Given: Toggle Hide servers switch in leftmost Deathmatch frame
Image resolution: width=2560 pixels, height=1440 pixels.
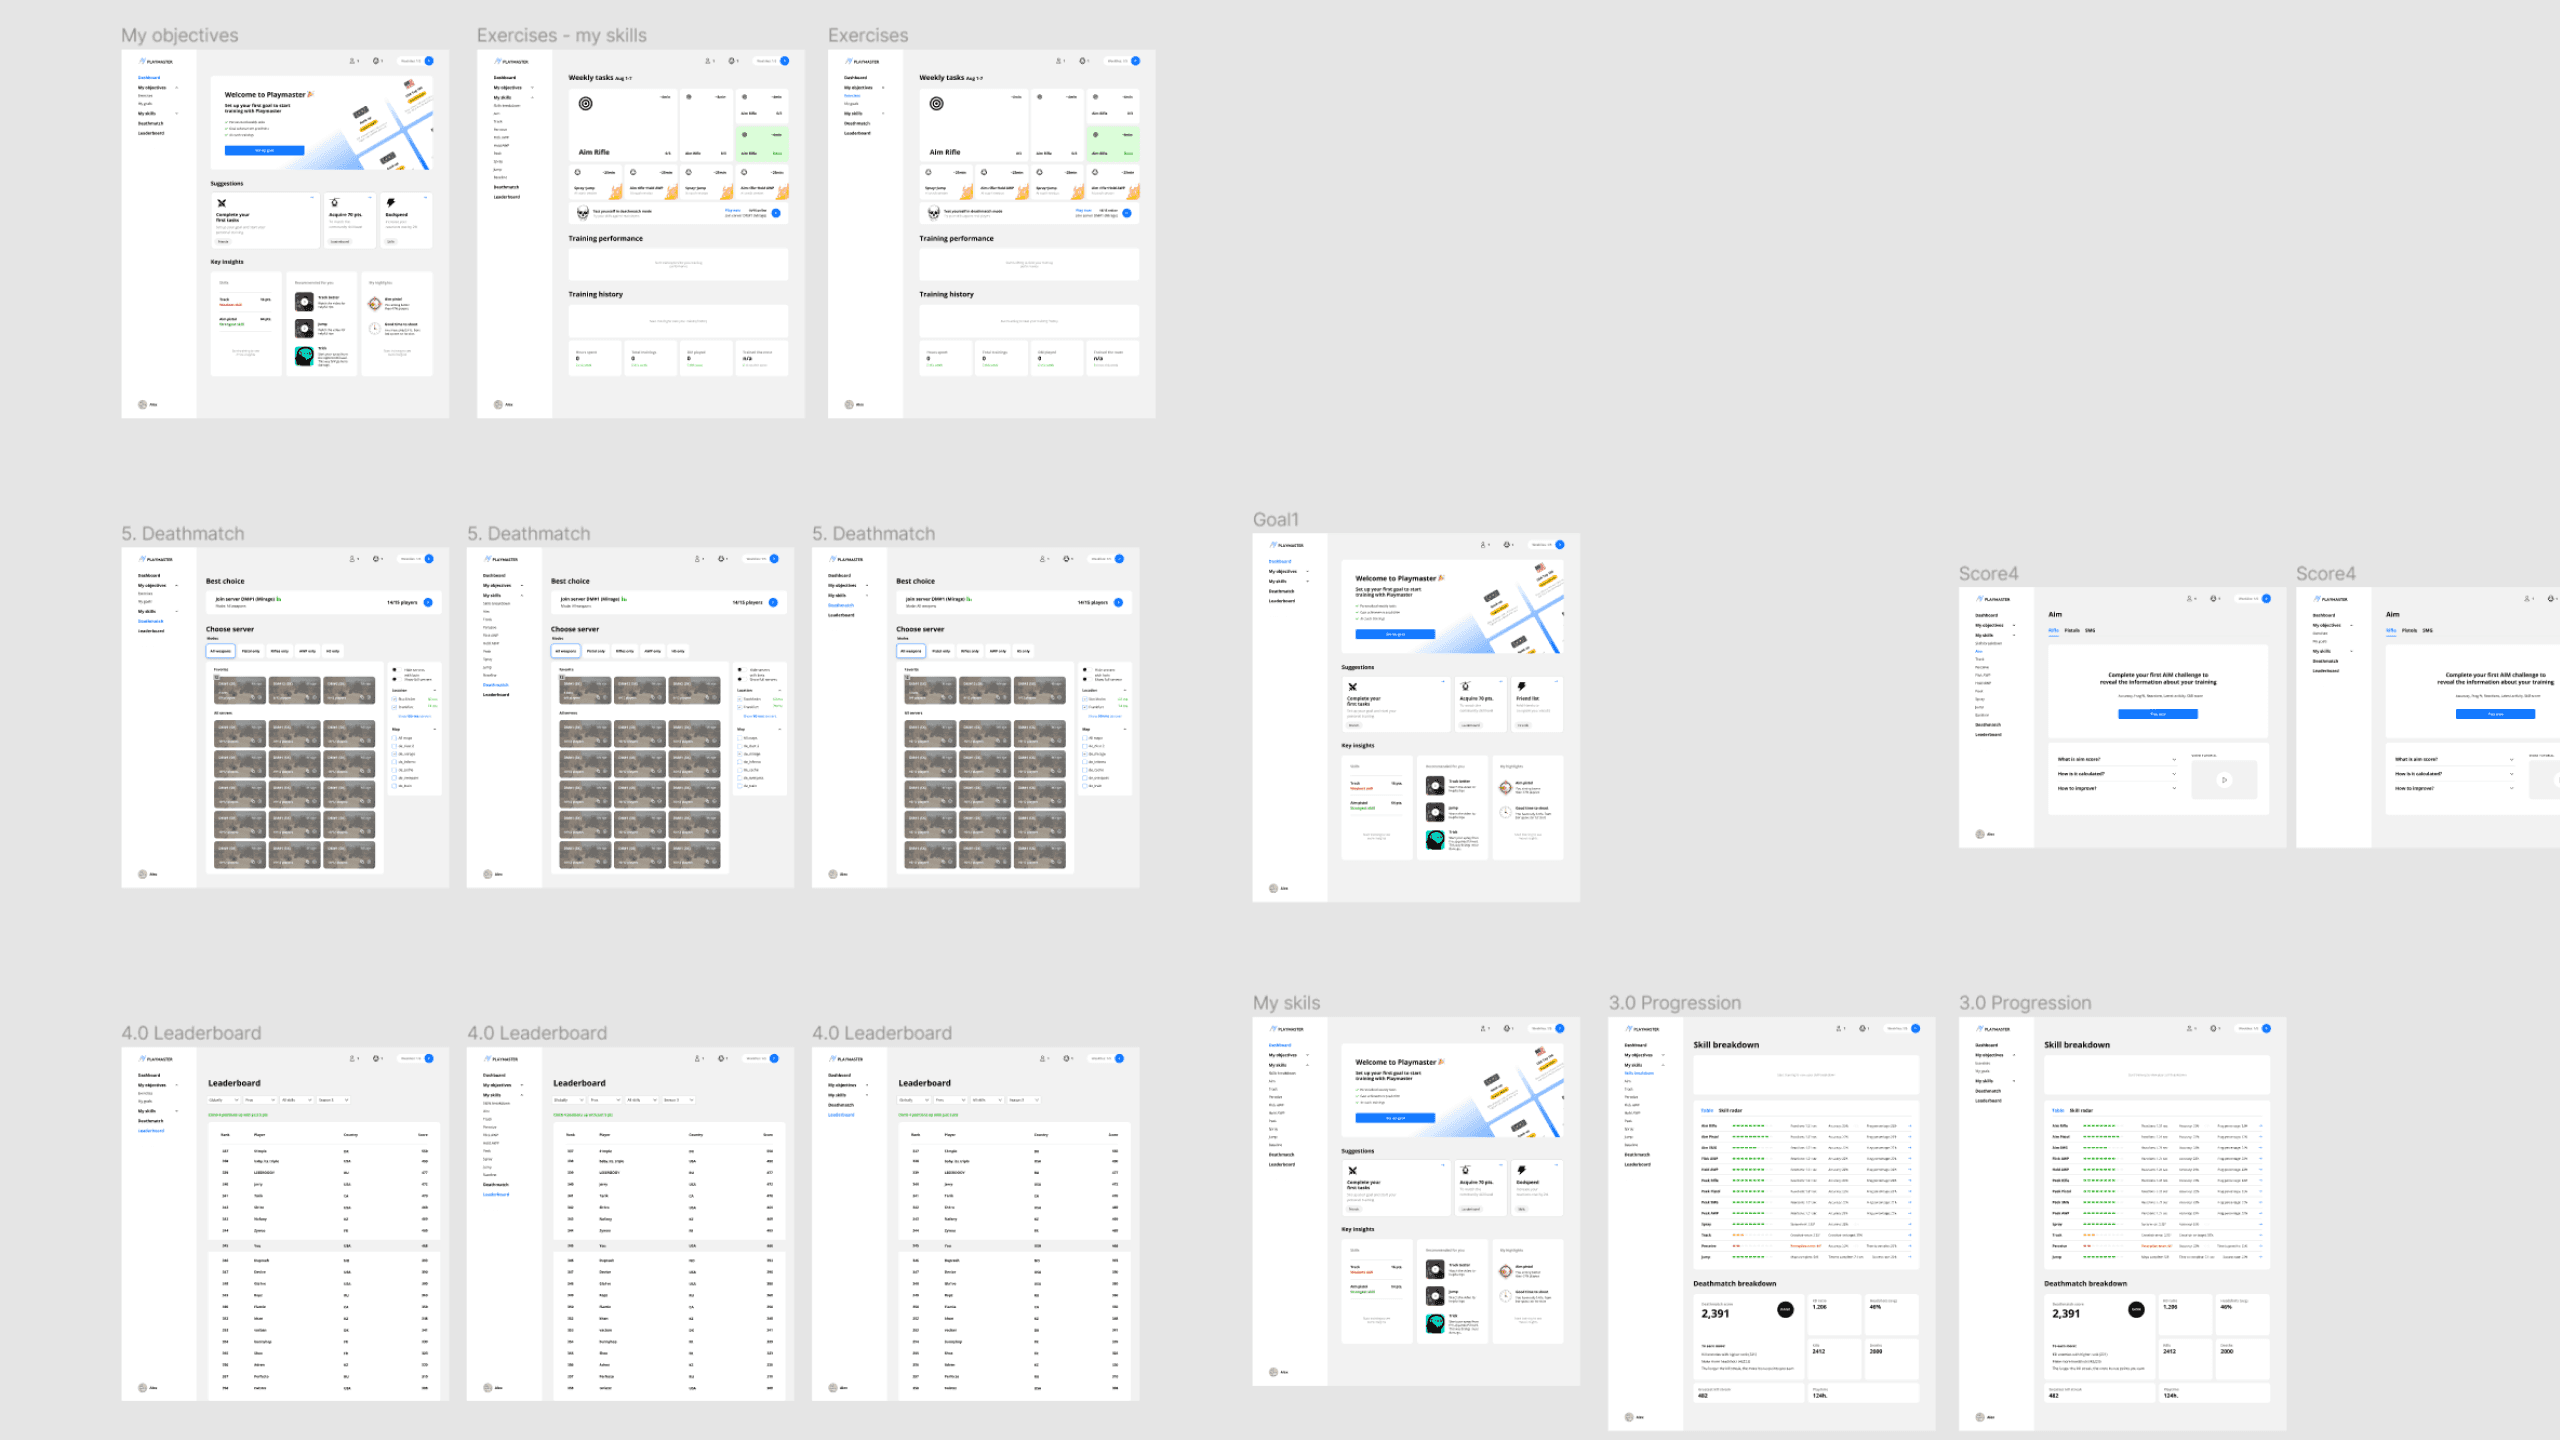Looking at the screenshot, I should [396, 670].
